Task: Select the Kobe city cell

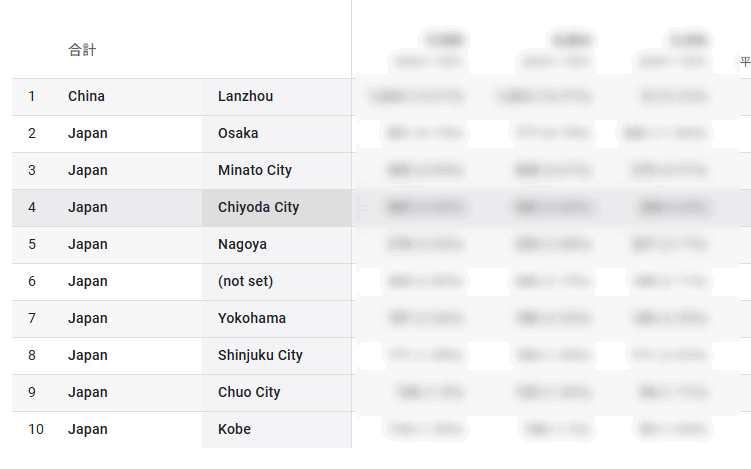Action: [234, 430]
